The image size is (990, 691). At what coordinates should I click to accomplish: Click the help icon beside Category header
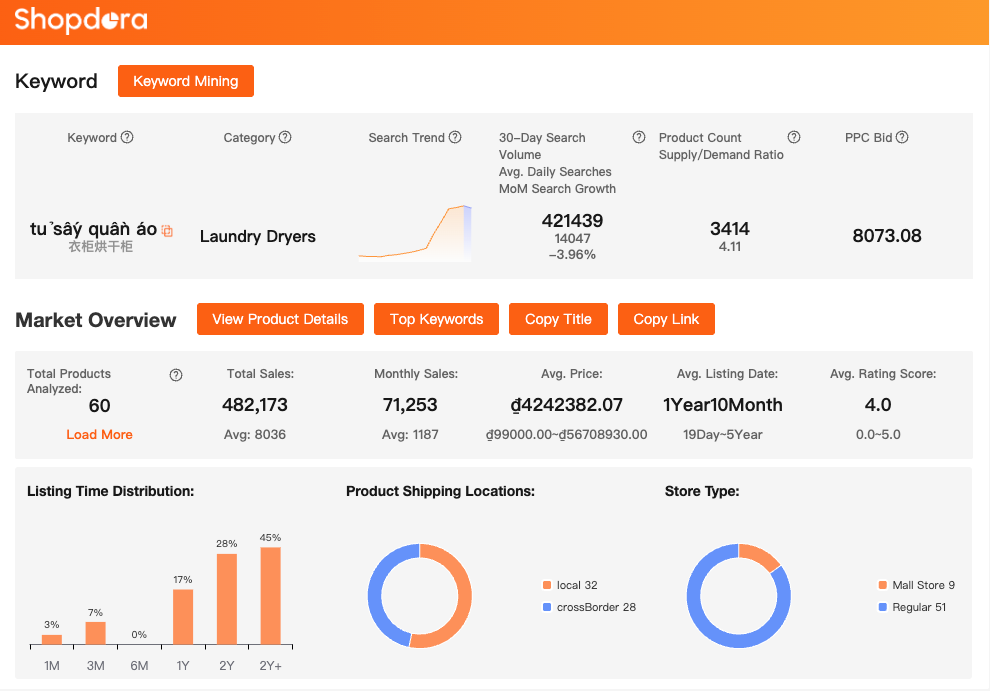(285, 137)
